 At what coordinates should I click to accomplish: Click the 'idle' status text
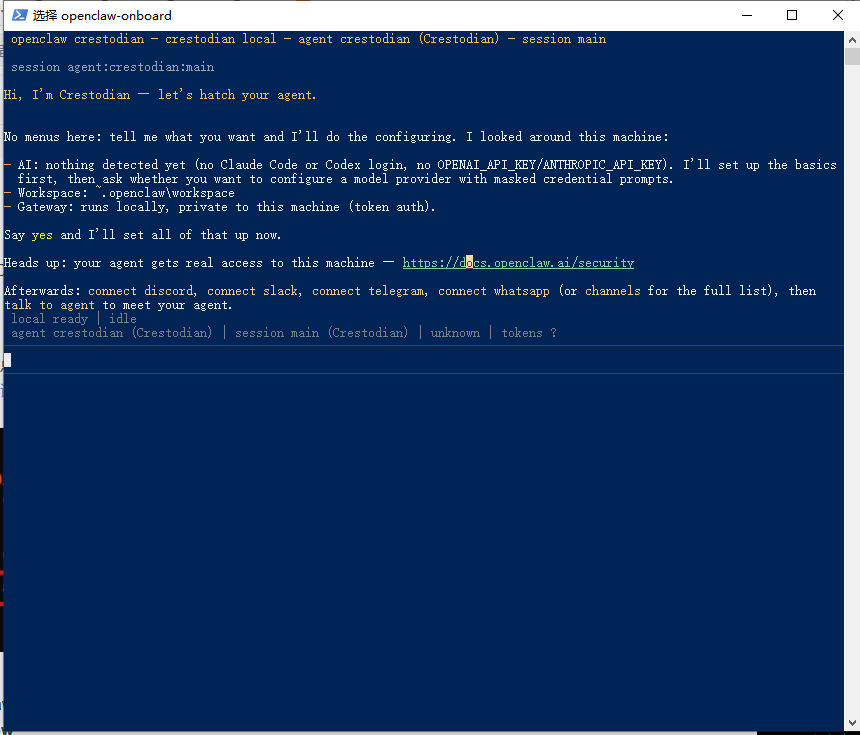[x=123, y=319]
